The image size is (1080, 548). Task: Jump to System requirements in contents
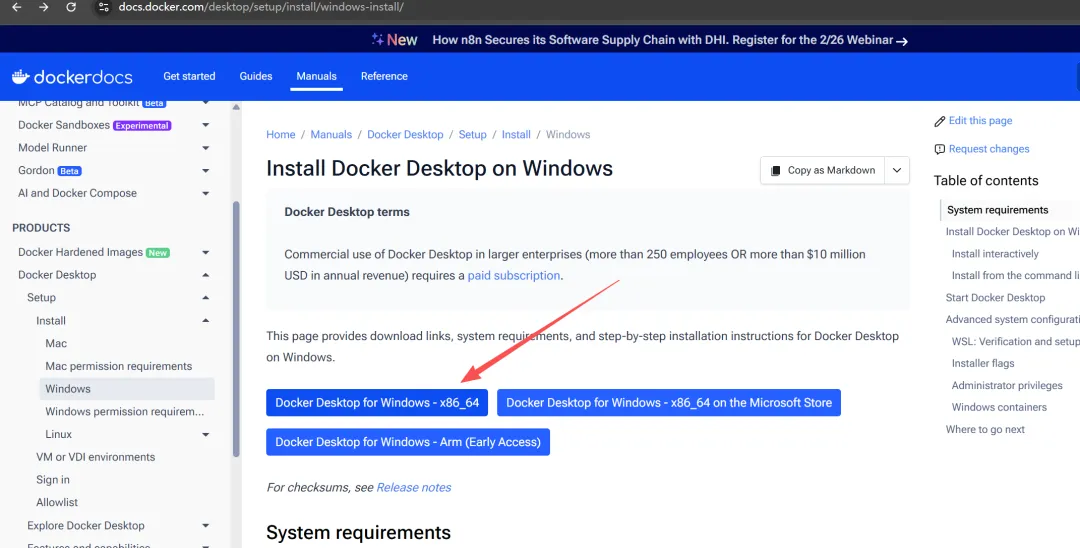tap(997, 210)
